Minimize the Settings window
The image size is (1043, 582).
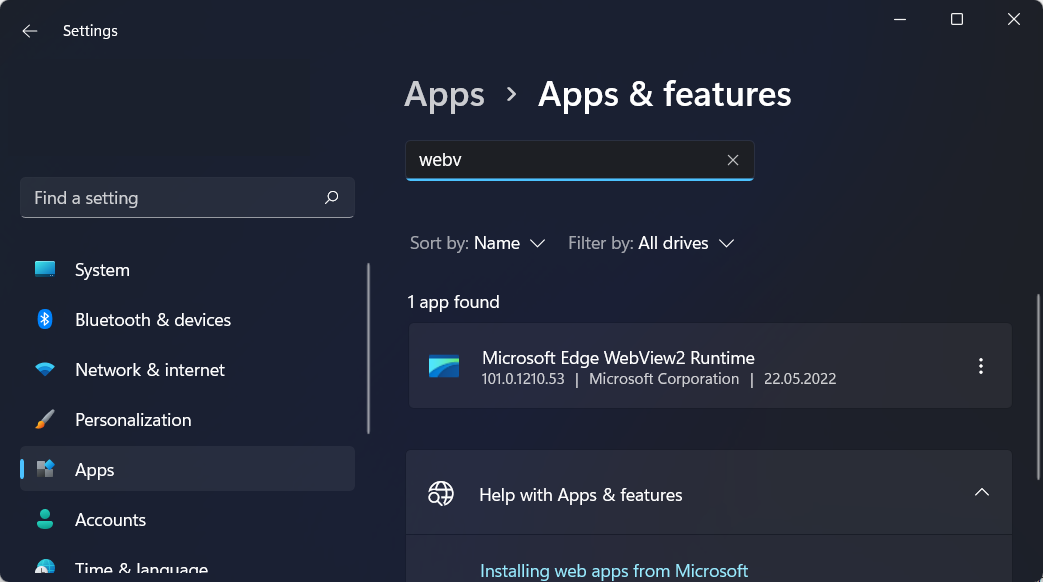pyautogui.click(x=900, y=19)
